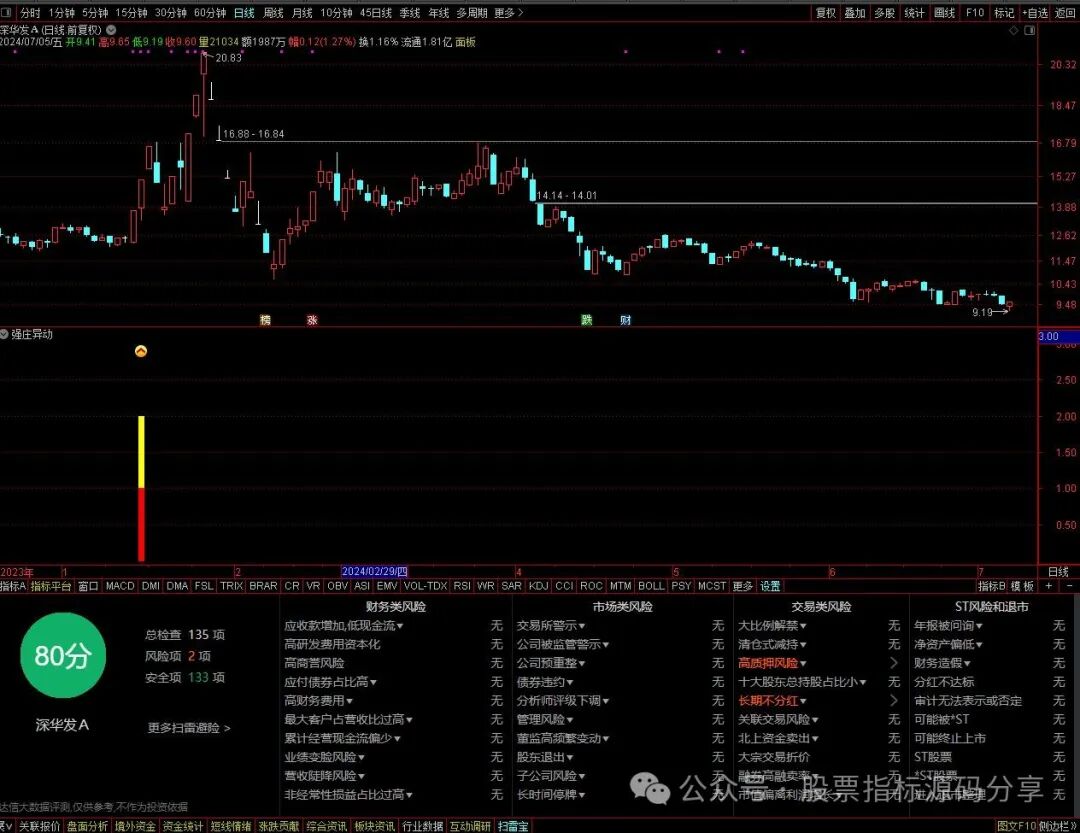The height and width of the screenshot is (833, 1080).
Task: Click the diamond icon at chart's upper right
Action: pos(1013,30)
